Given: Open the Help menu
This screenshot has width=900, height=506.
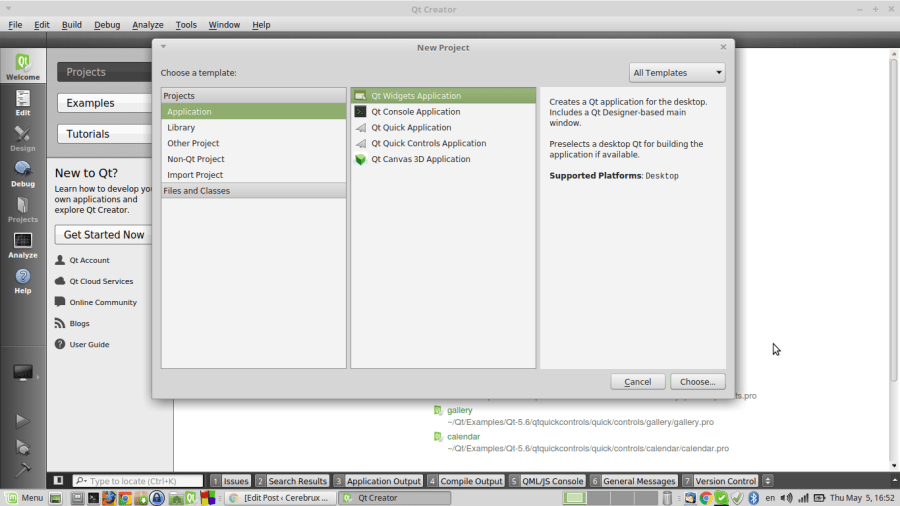Looking at the screenshot, I should click(x=261, y=25).
